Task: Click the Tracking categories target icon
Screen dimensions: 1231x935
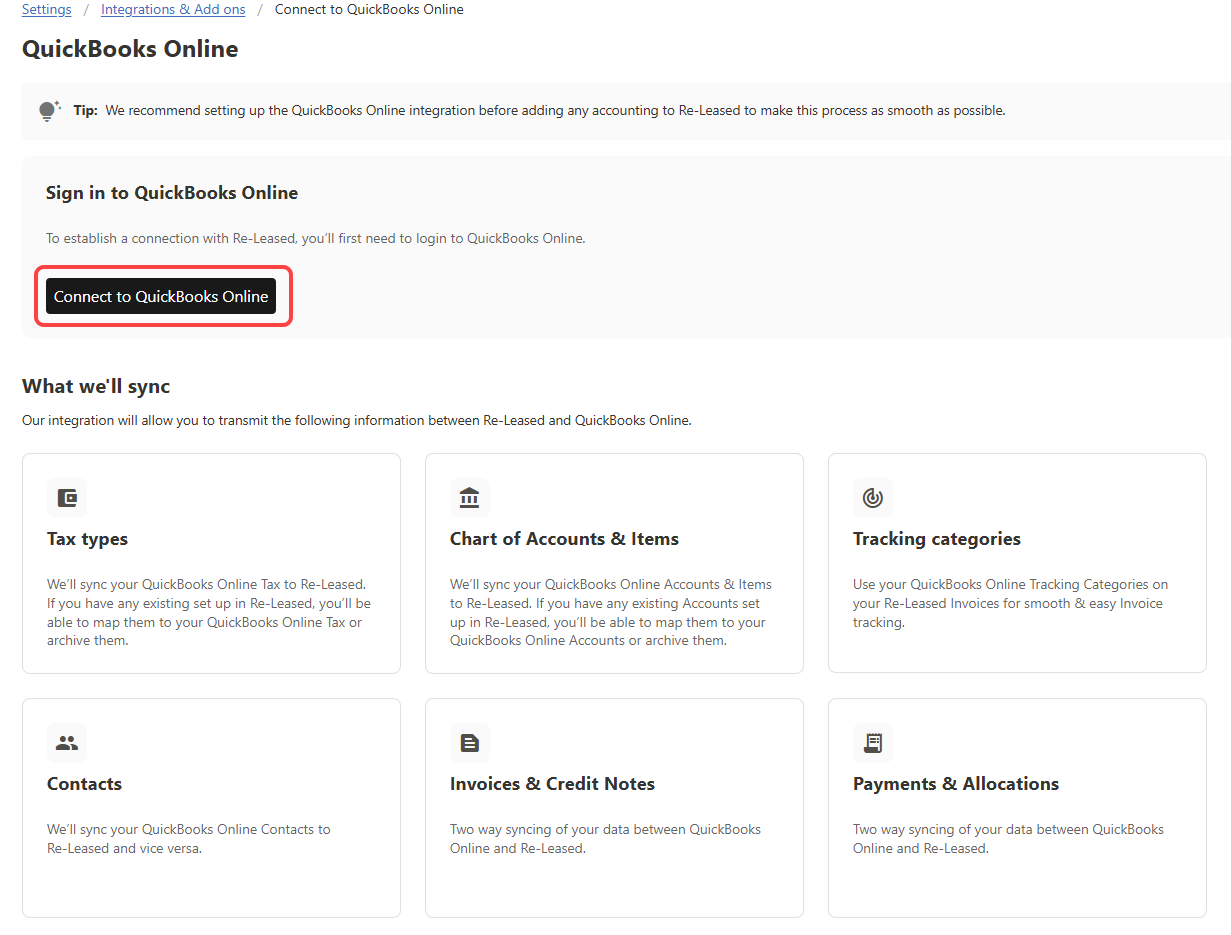Action: click(872, 498)
